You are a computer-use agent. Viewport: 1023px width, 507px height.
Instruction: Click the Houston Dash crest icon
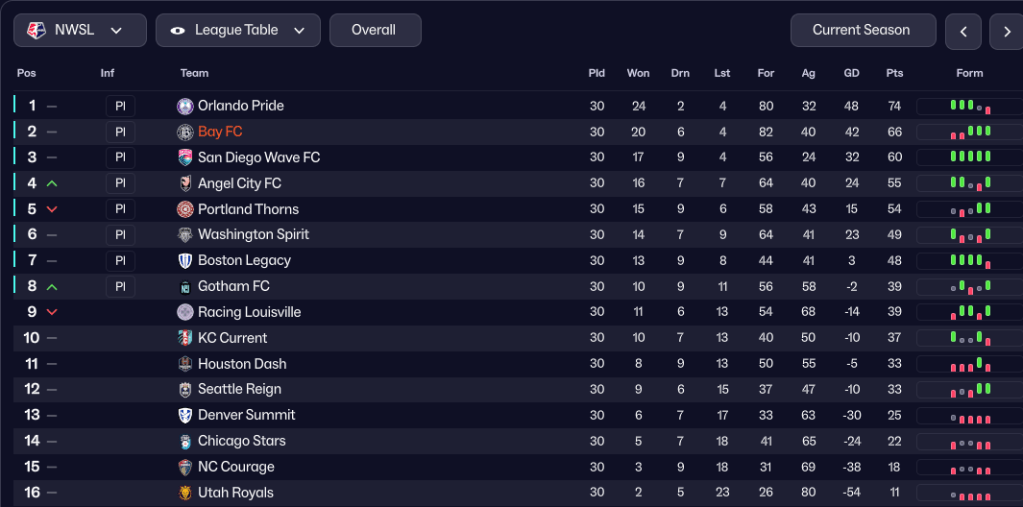[x=185, y=364]
